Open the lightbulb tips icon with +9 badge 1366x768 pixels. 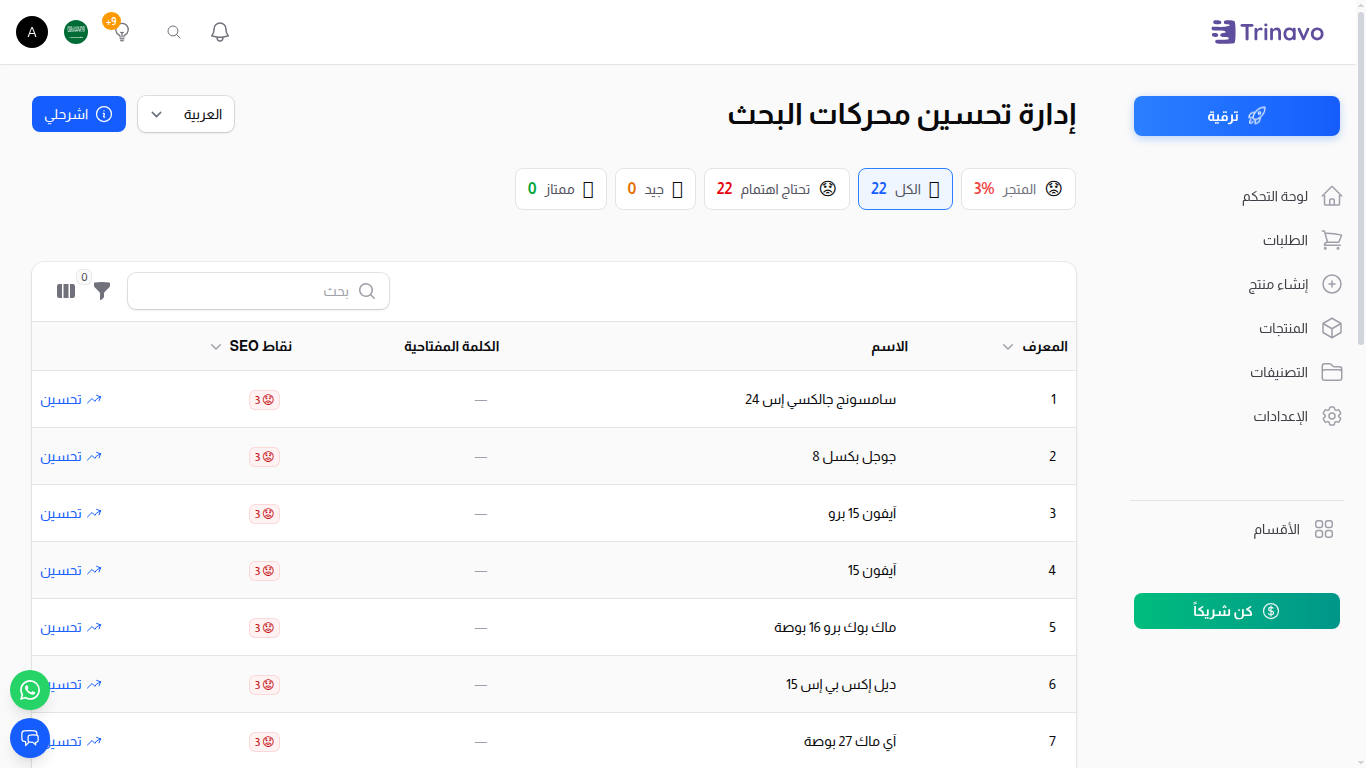click(x=121, y=31)
